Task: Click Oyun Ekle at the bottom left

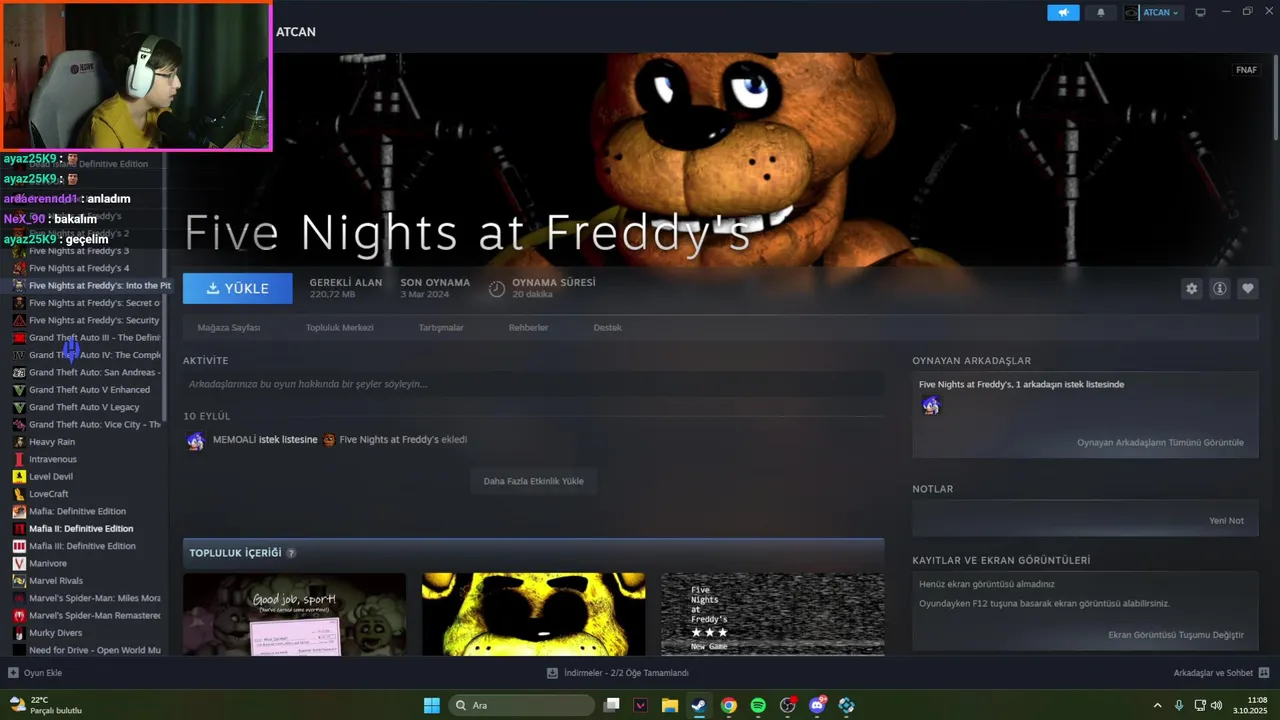Action: (35, 673)
